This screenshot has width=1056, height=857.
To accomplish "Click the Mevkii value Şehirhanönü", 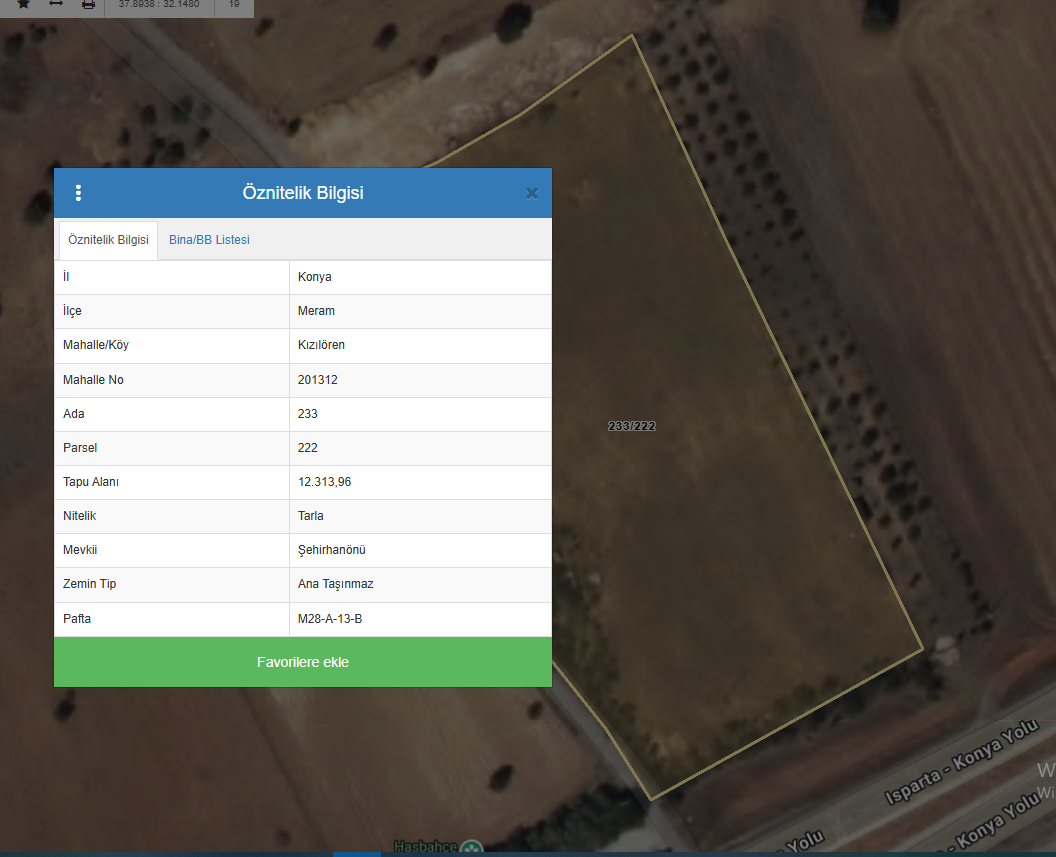I will (331, 550).
